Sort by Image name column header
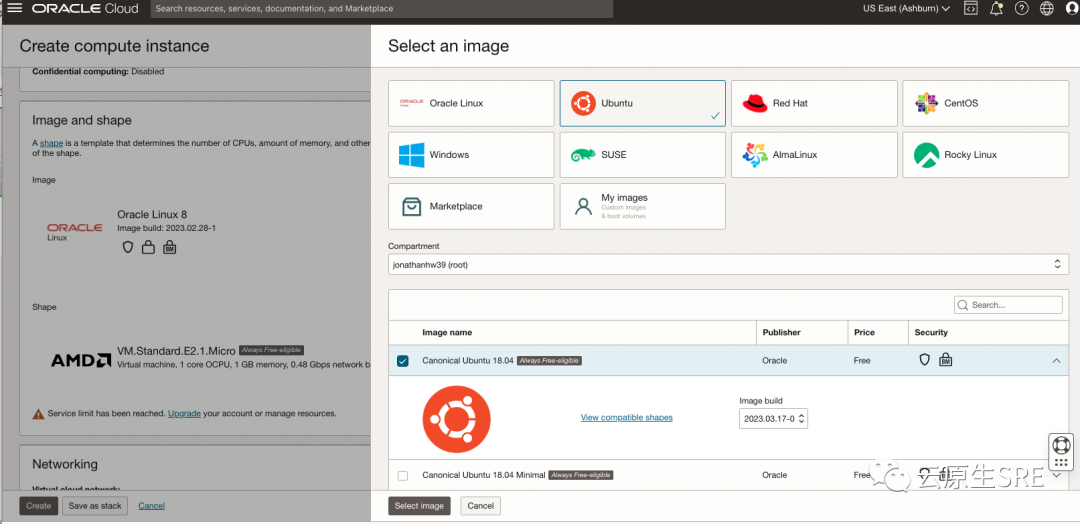1080x524 pixels. pos(447,332)
